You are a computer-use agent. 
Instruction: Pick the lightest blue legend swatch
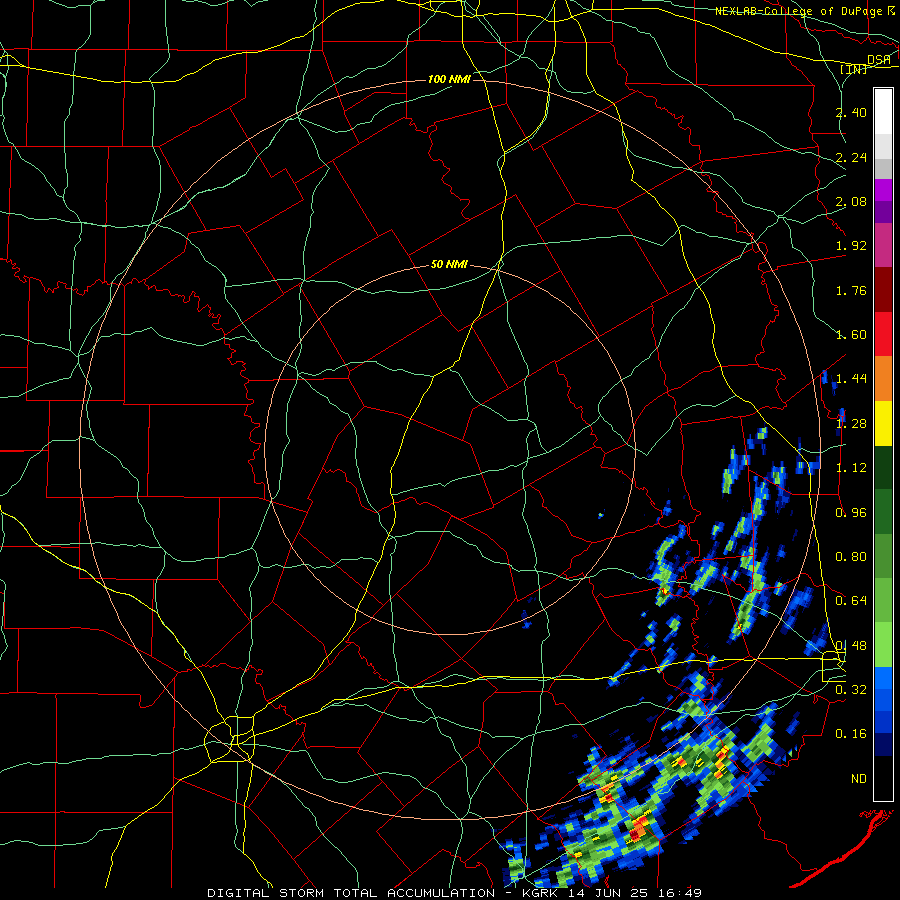pyautogui.click(x=883, y=678)
